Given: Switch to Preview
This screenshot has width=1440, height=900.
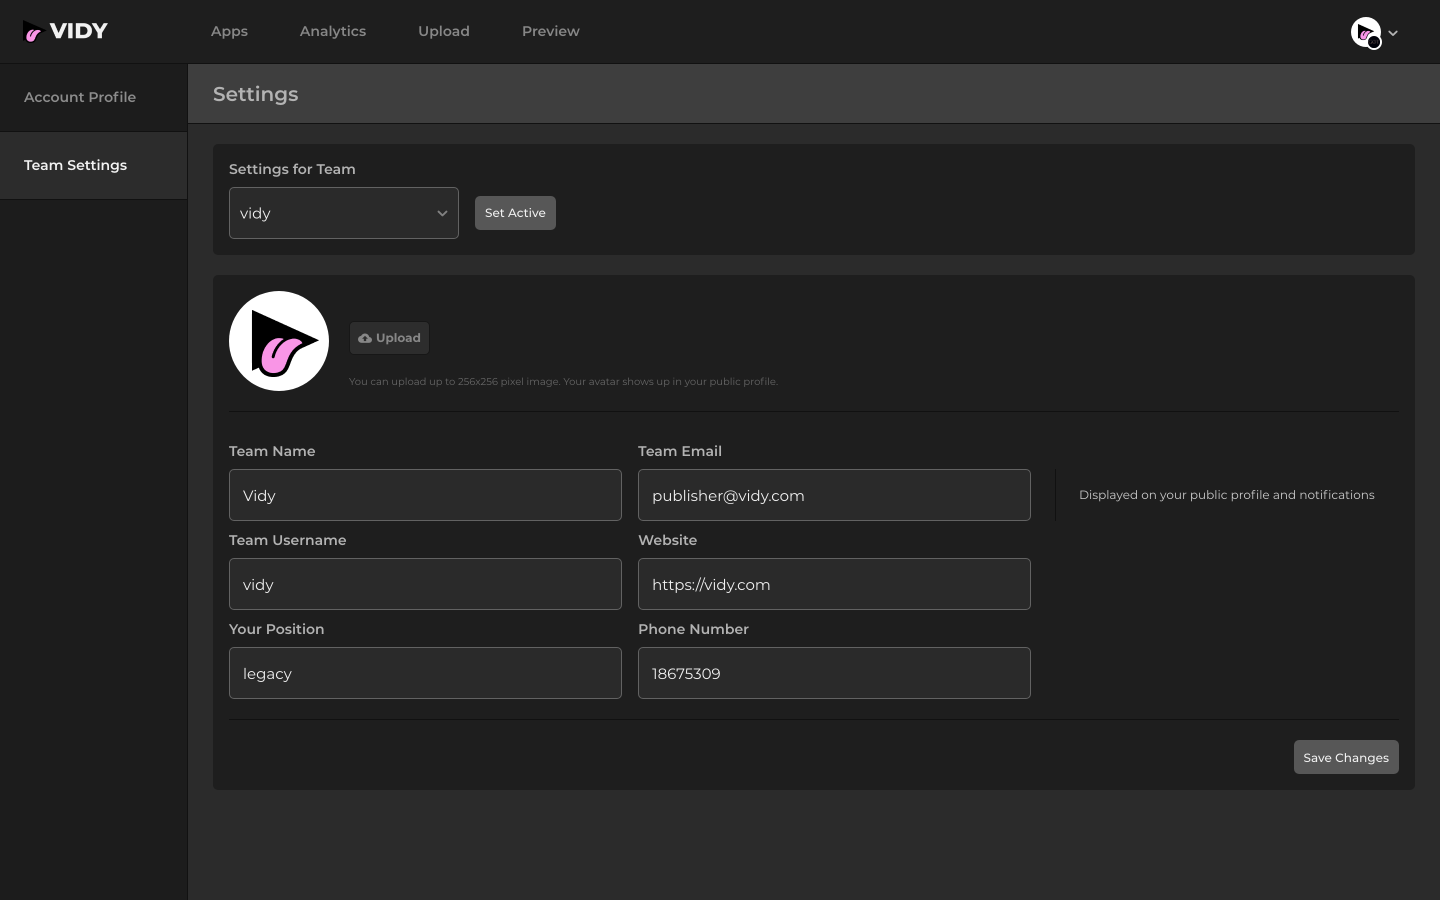Looking at the screenshot, I should coord(551,31).
